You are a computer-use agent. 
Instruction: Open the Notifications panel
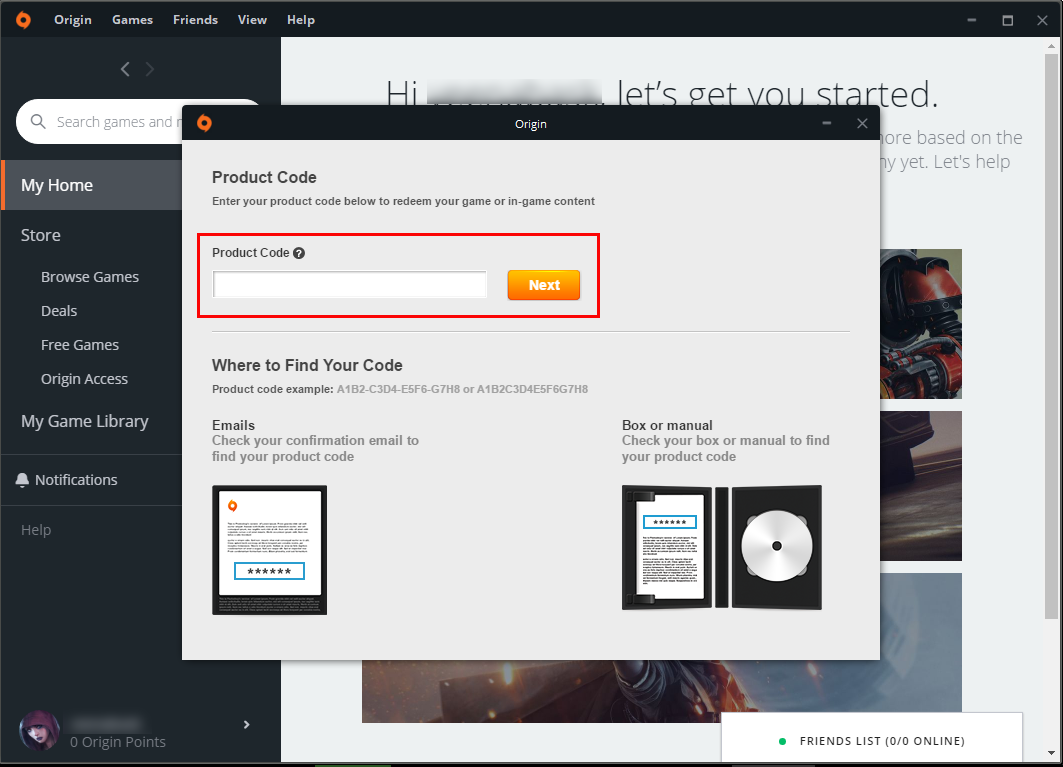pos(75,480)
